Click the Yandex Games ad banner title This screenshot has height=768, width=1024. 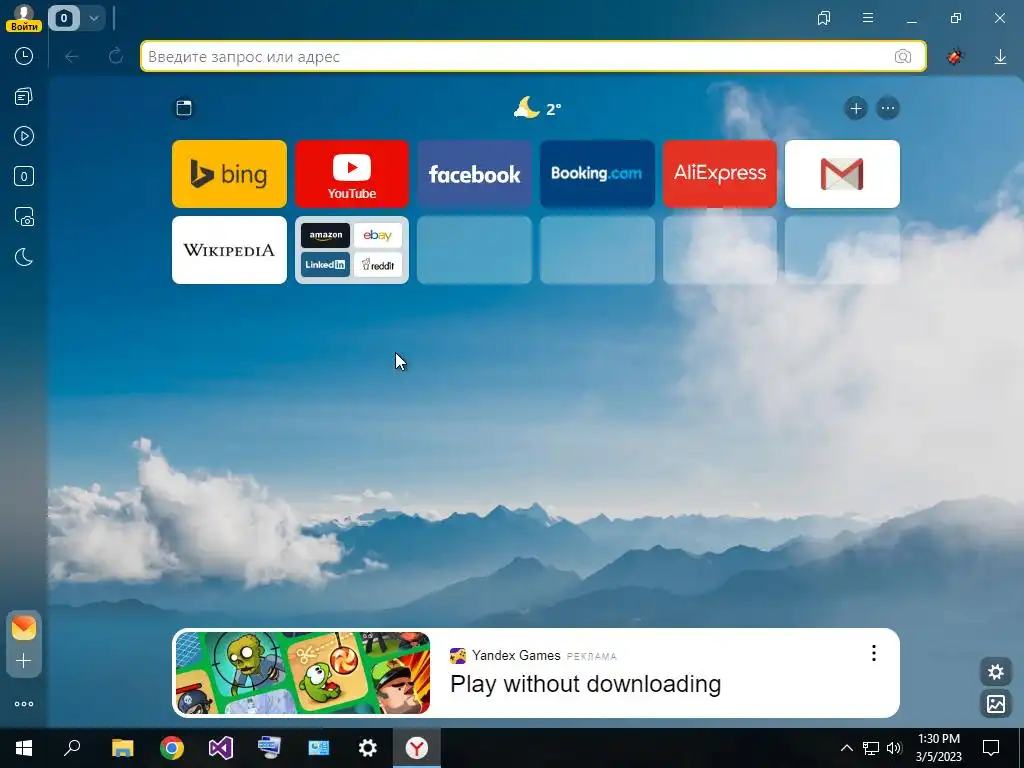pyautogui.click(x=586, y=684)
